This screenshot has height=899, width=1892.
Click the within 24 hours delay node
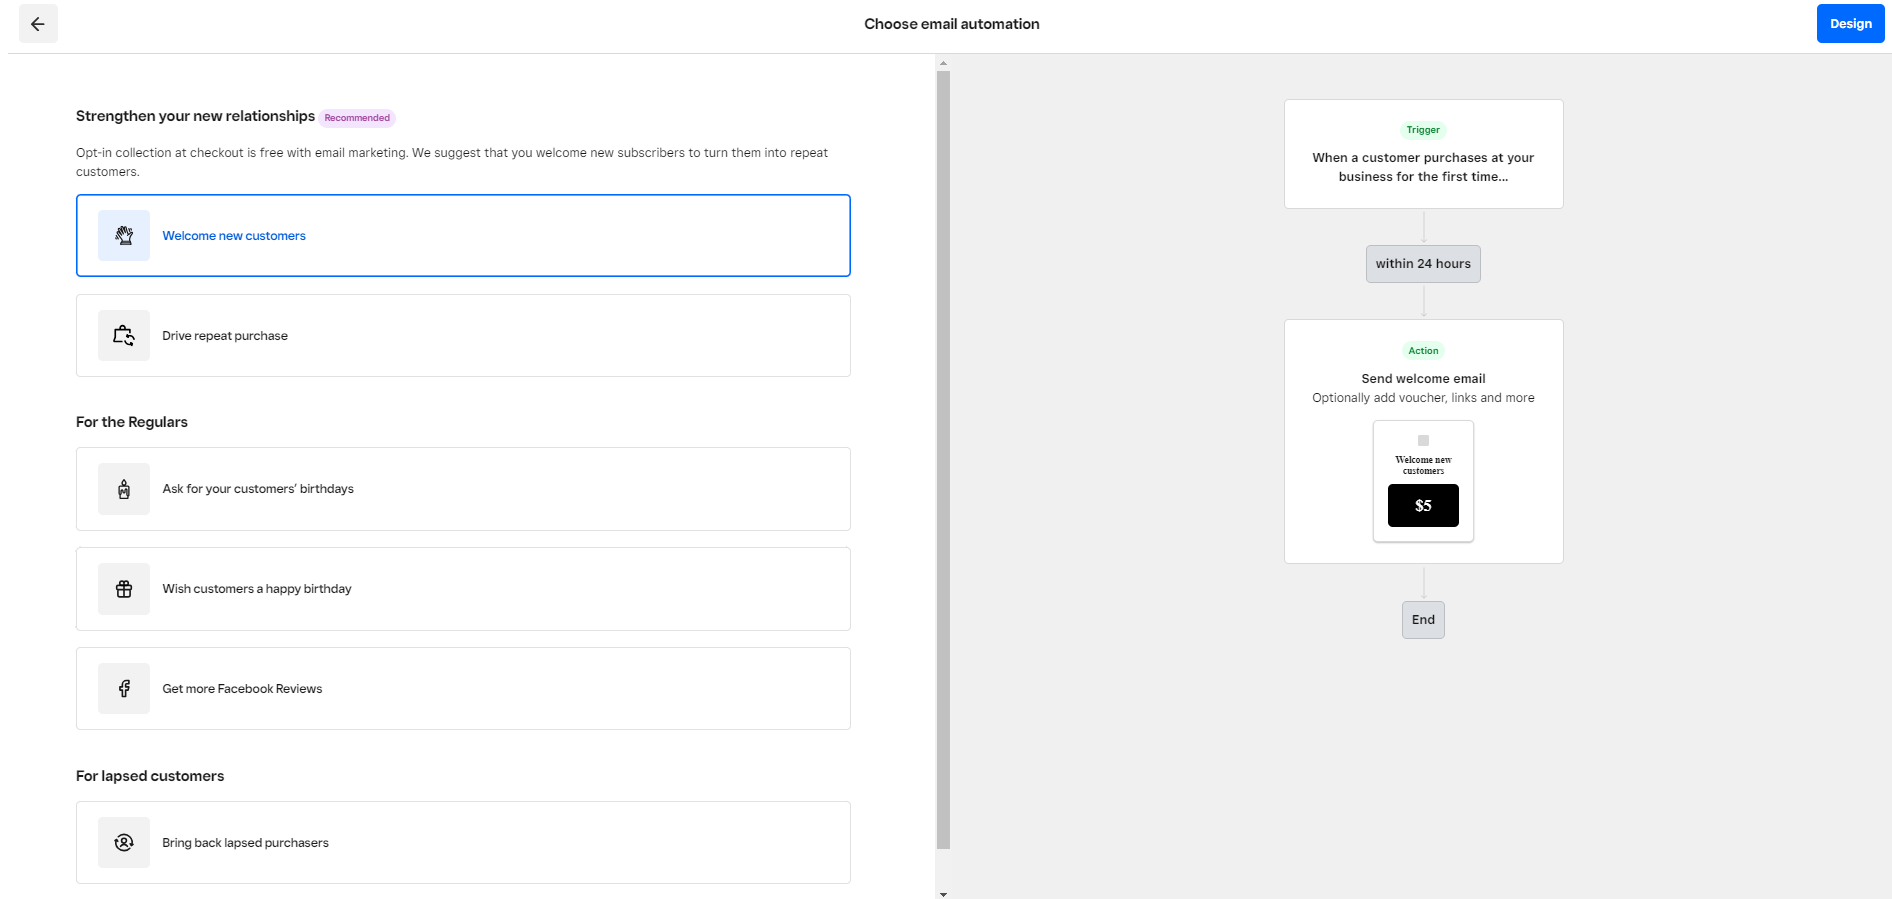[x=1423, y=264]
